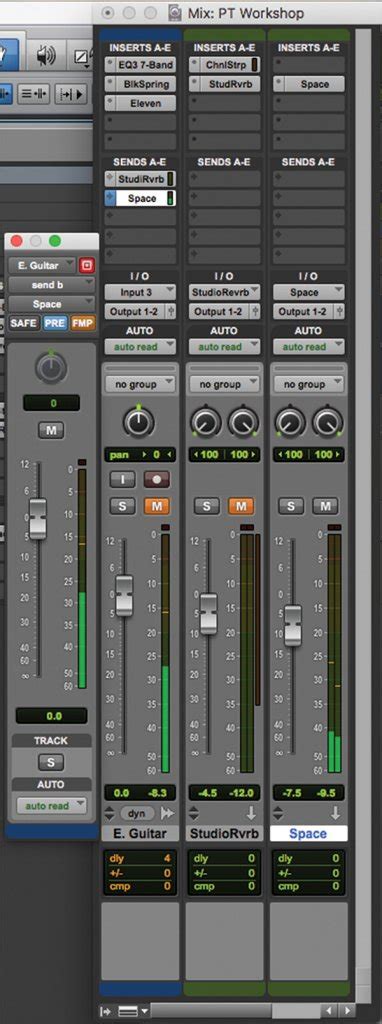Screen dimensions: 382x1024
Task: Open the Space input selector on Space track
Action: (x=309, y=292)
